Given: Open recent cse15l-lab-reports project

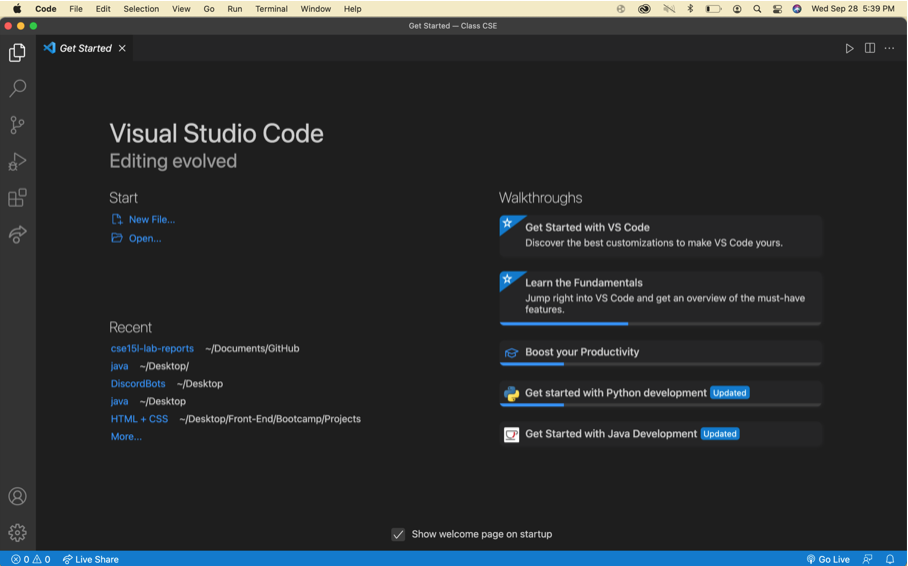Looking at the screenshot, I should tap(152, 349).
